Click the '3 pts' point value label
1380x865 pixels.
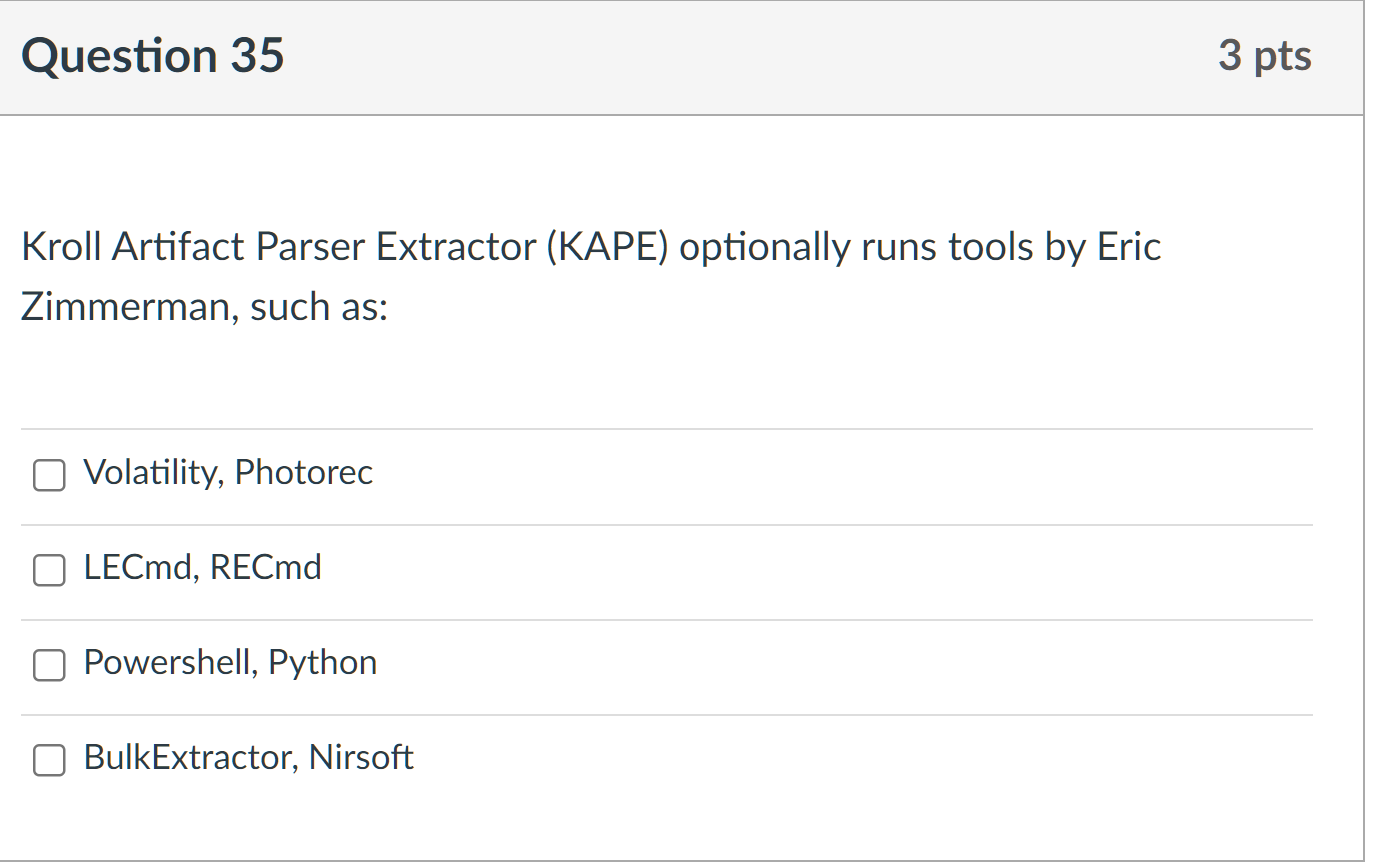click(1265, 55)
